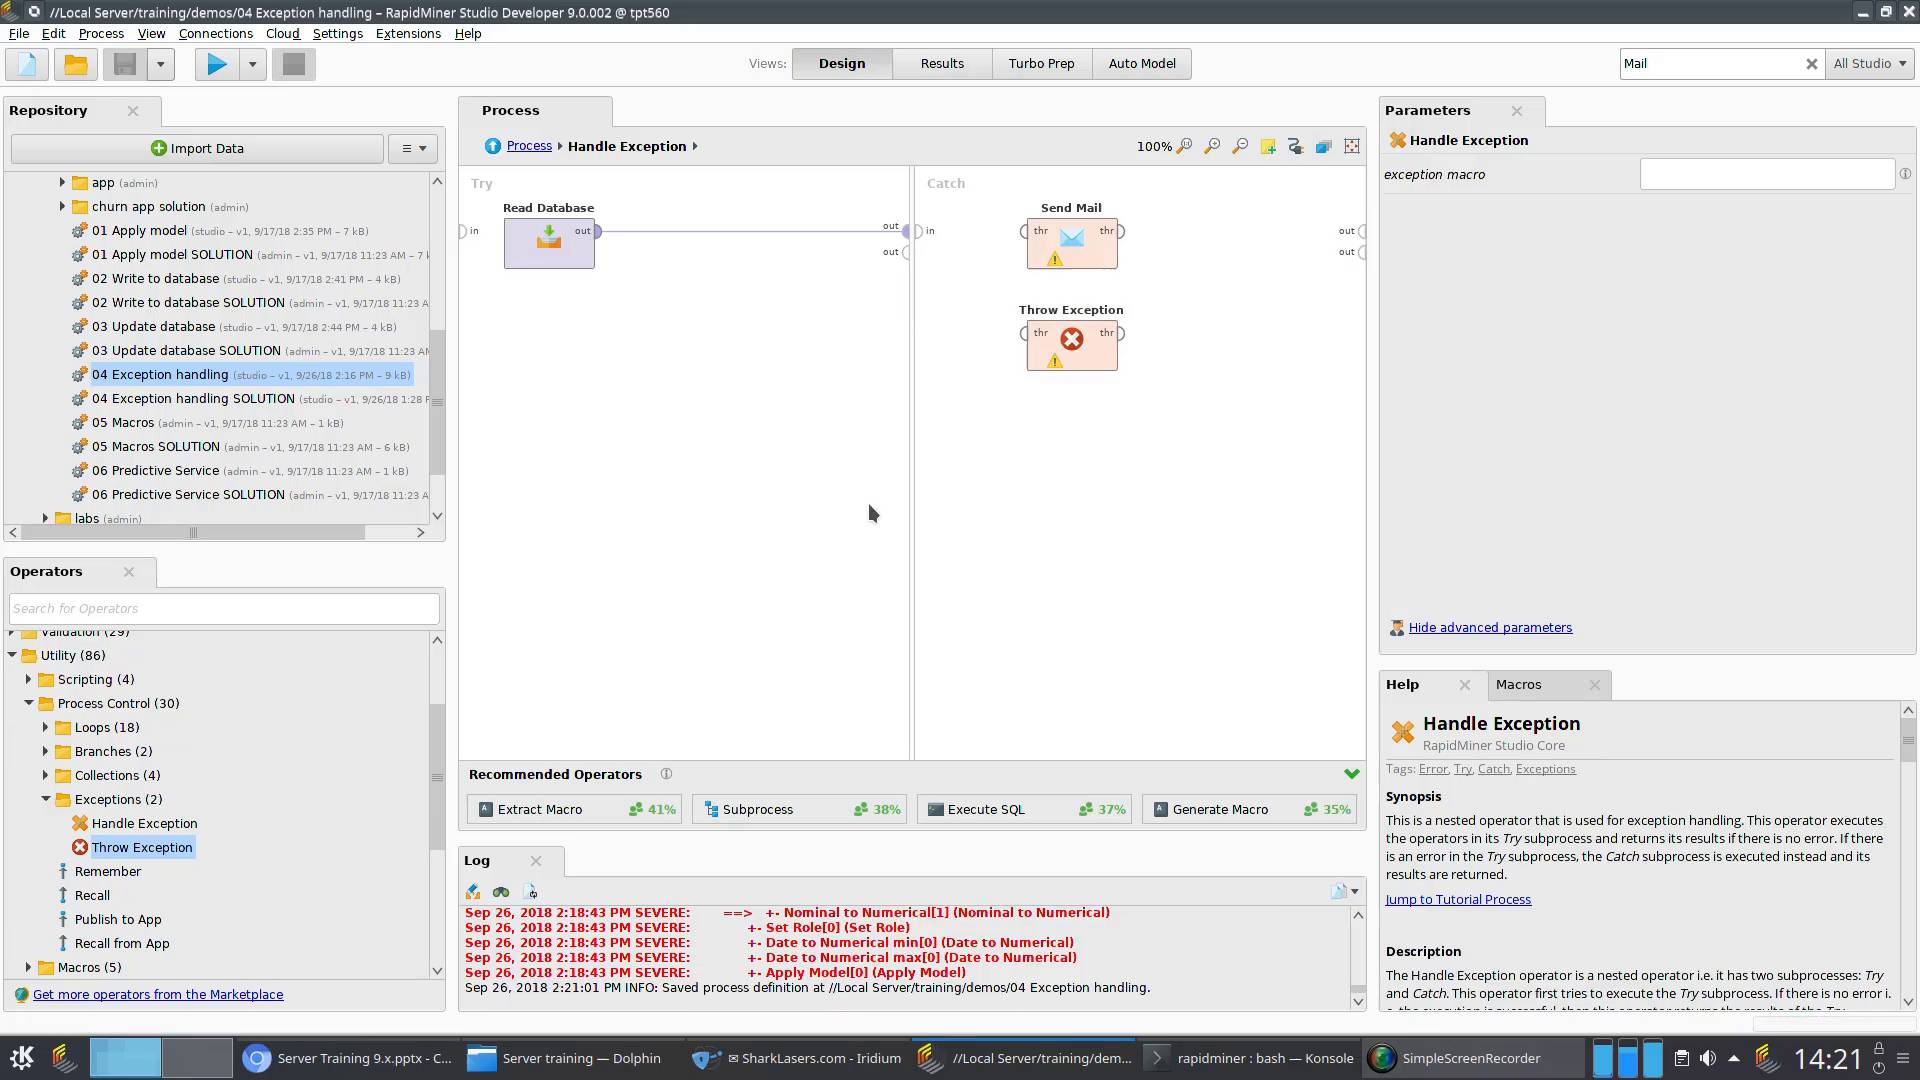Add a note with the yellow sticky icon
The width and height of the screenshot is (1920, 1080).
pos(1268,146)
